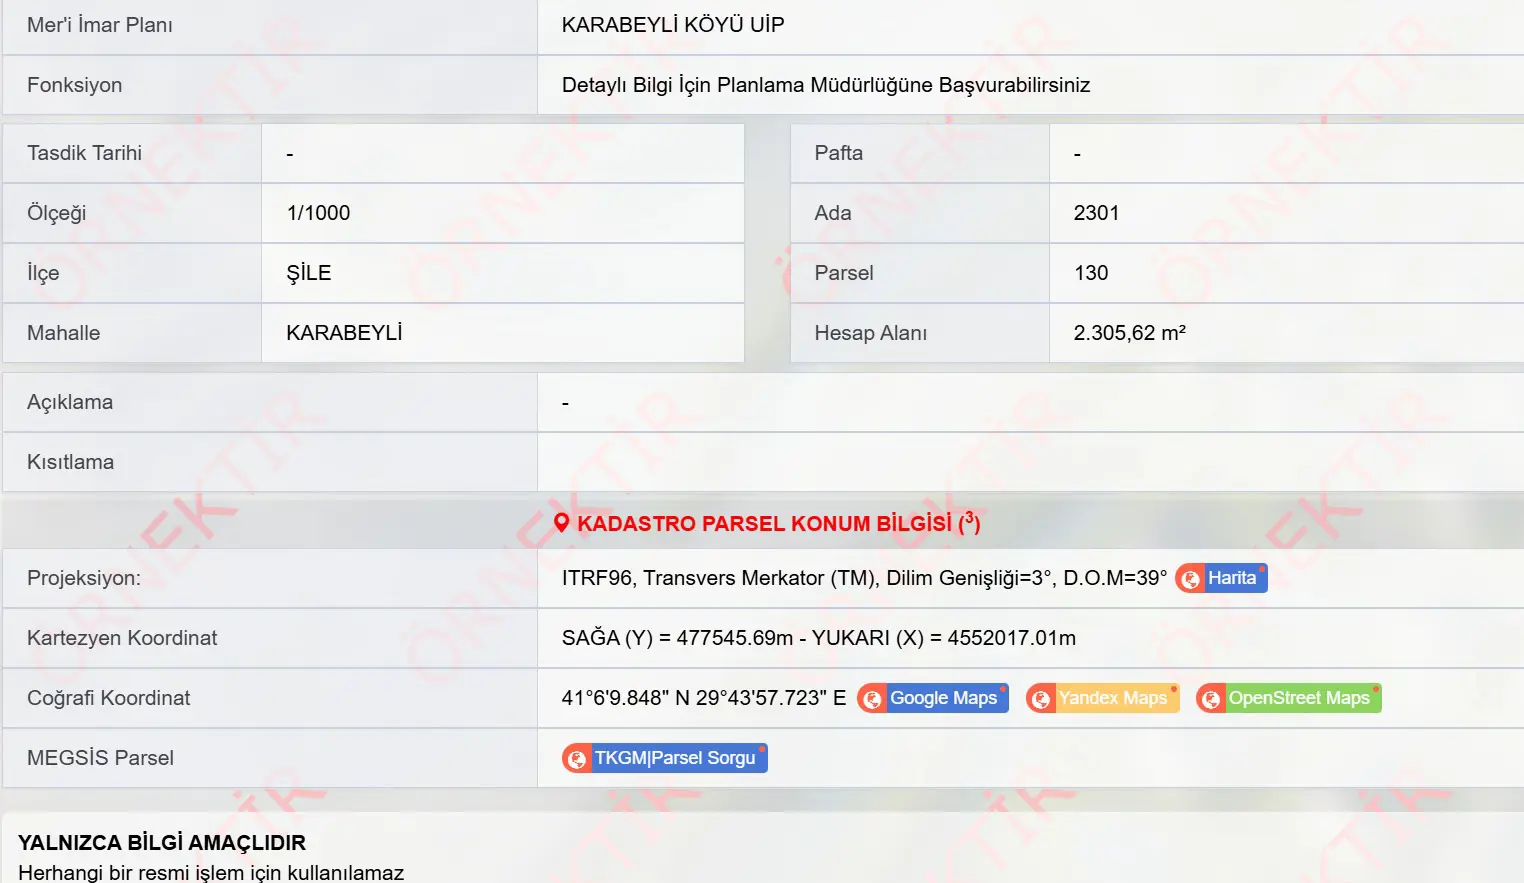Select Mahalle value KARABEYLİ
The height and width of the screenshot is (883, 1524).
coord(344,333)
